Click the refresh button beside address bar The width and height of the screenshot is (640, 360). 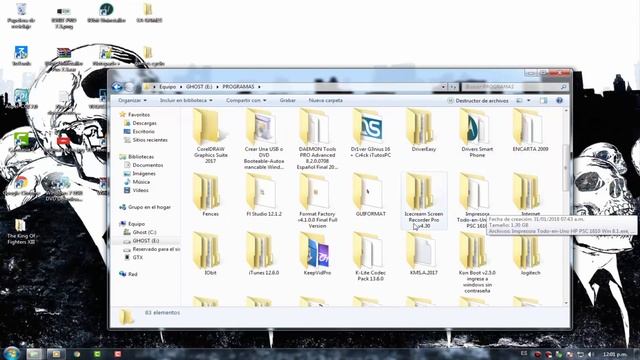click(x=453, y=87)
